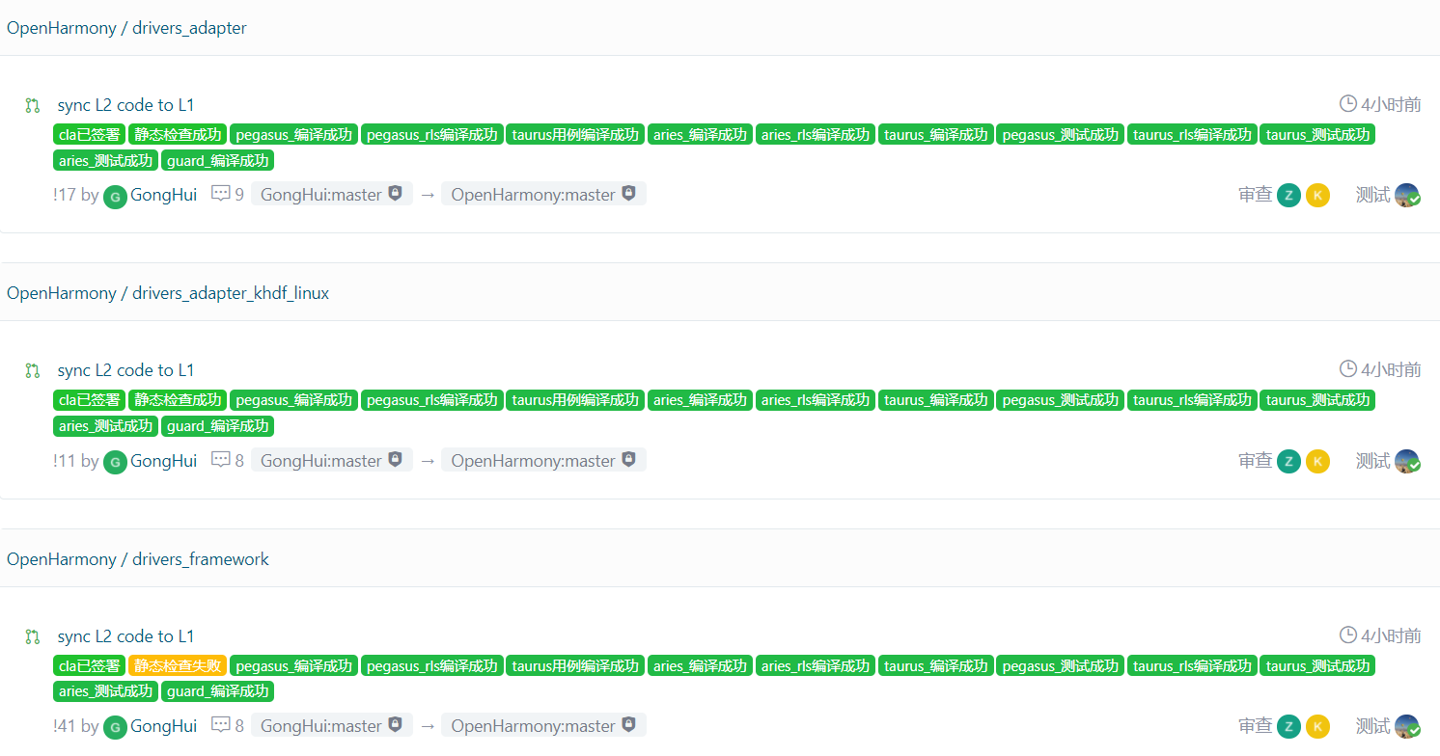Click the pull request icon beside PR !41
The image size is (1440, 756).
[x=33, y=637]
